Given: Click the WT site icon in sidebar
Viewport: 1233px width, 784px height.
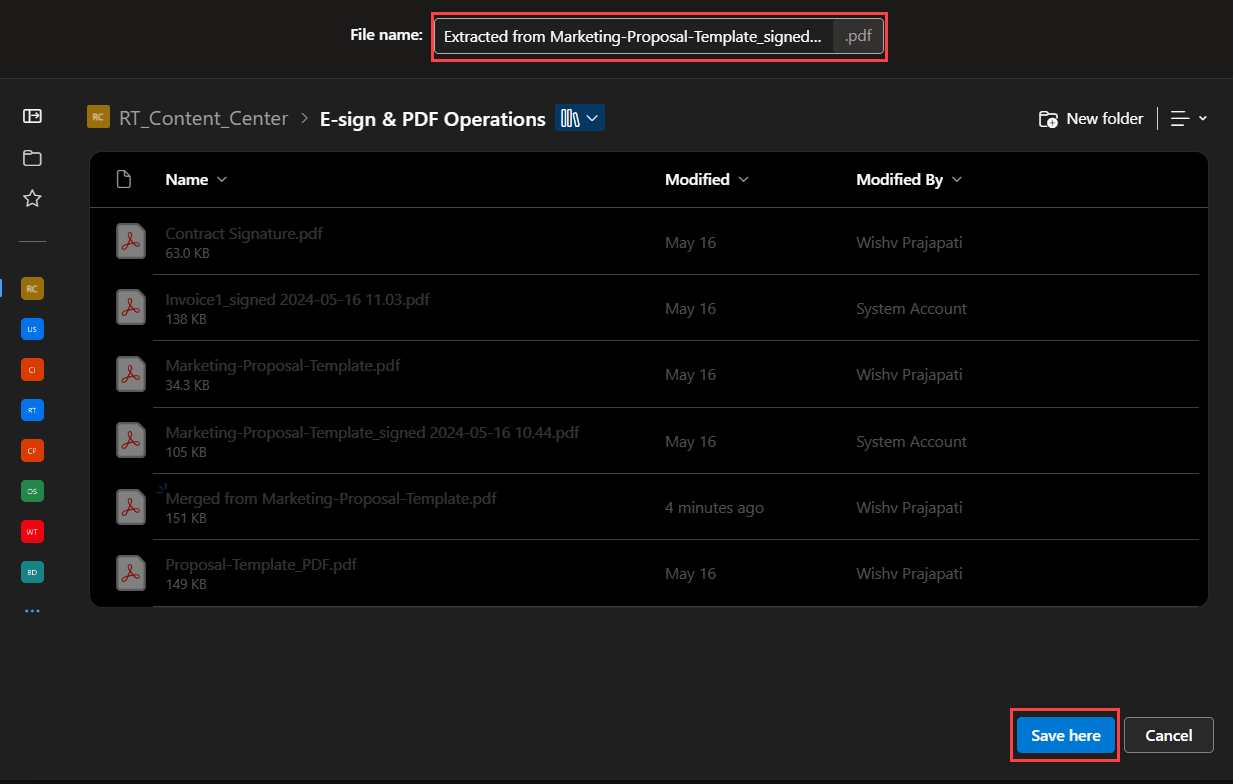Looking at the screenshot, I should (32, 531).
